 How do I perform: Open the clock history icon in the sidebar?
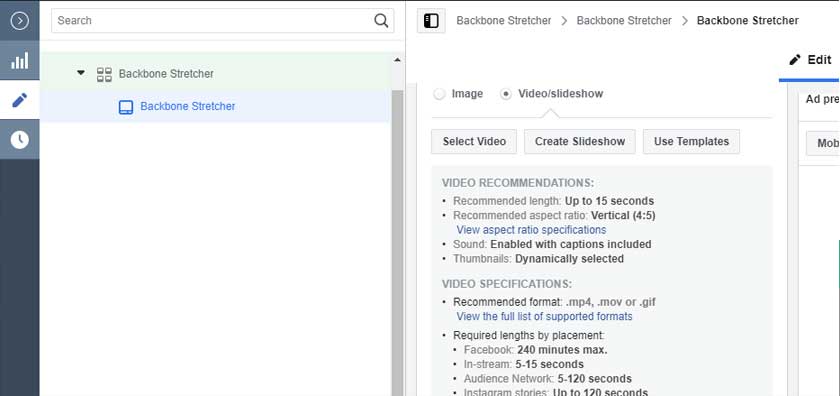click(x=20, y=139)
